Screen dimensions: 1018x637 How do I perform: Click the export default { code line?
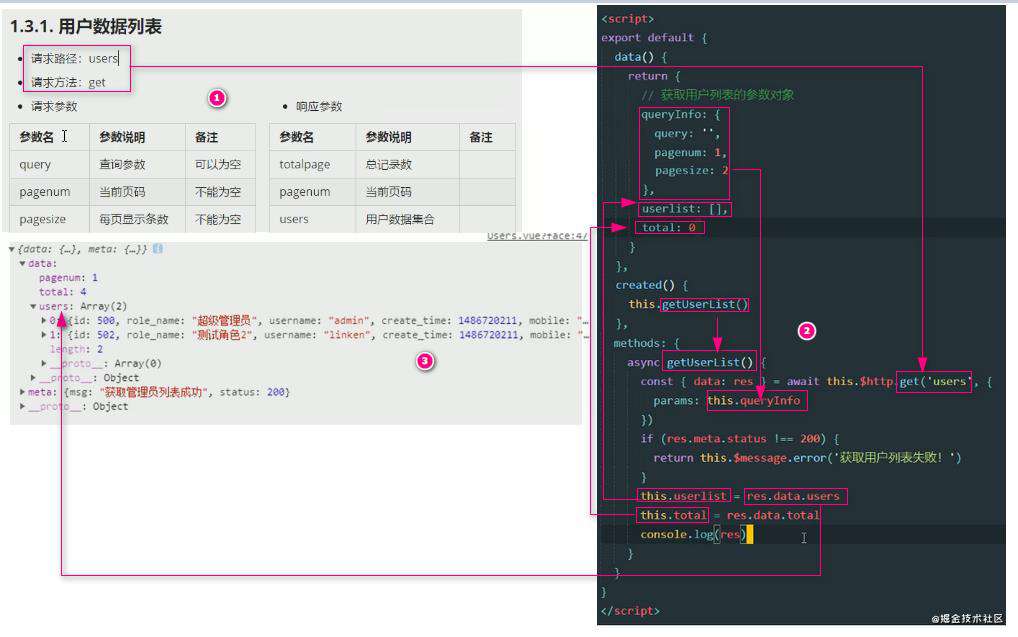coord(654,38)
